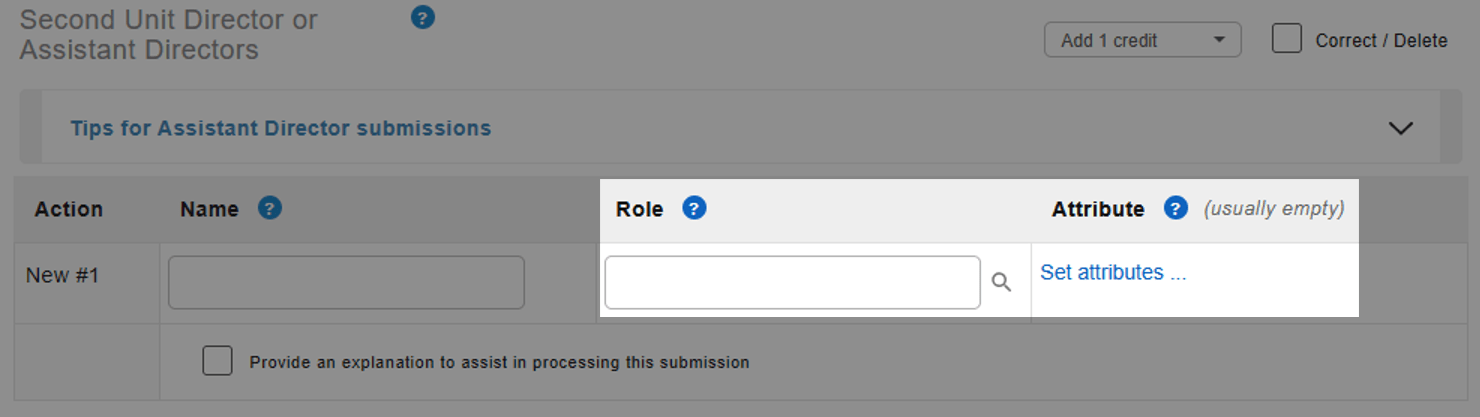1480x417 pixels.
Task: Click the Attribute column header label
Action: coord(1097,209)
